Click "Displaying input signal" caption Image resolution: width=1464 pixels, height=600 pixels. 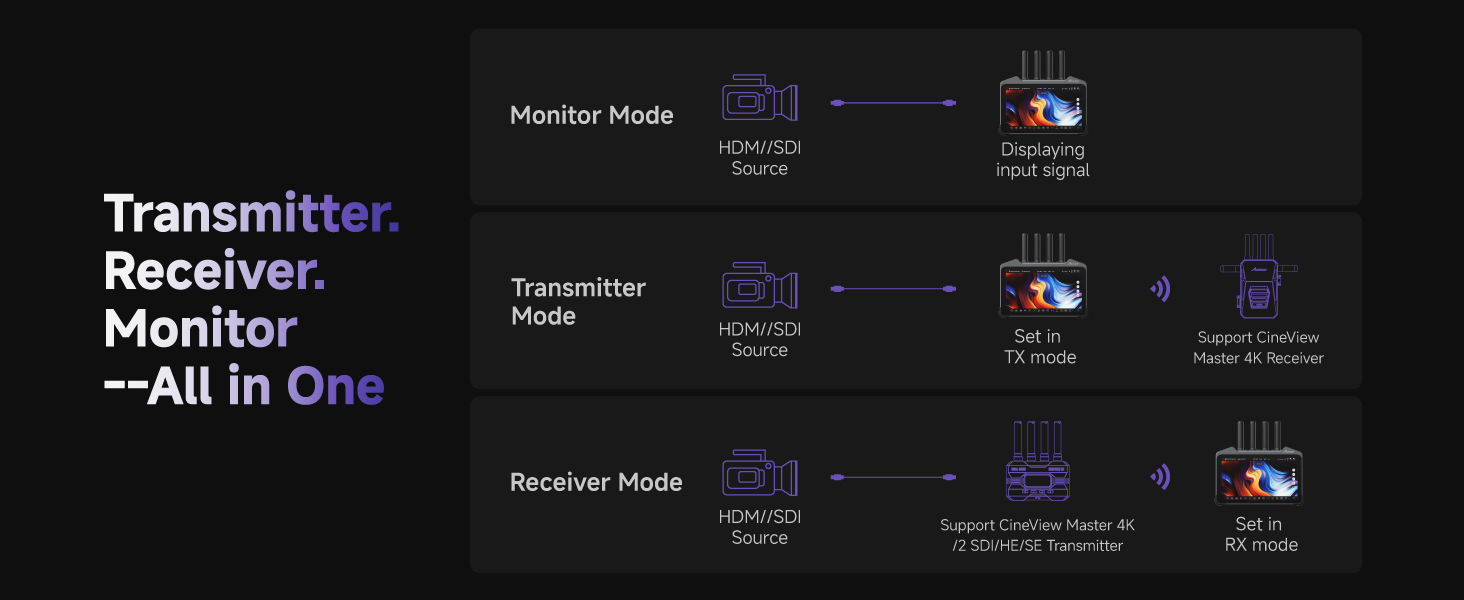[x=1042, y=160]
